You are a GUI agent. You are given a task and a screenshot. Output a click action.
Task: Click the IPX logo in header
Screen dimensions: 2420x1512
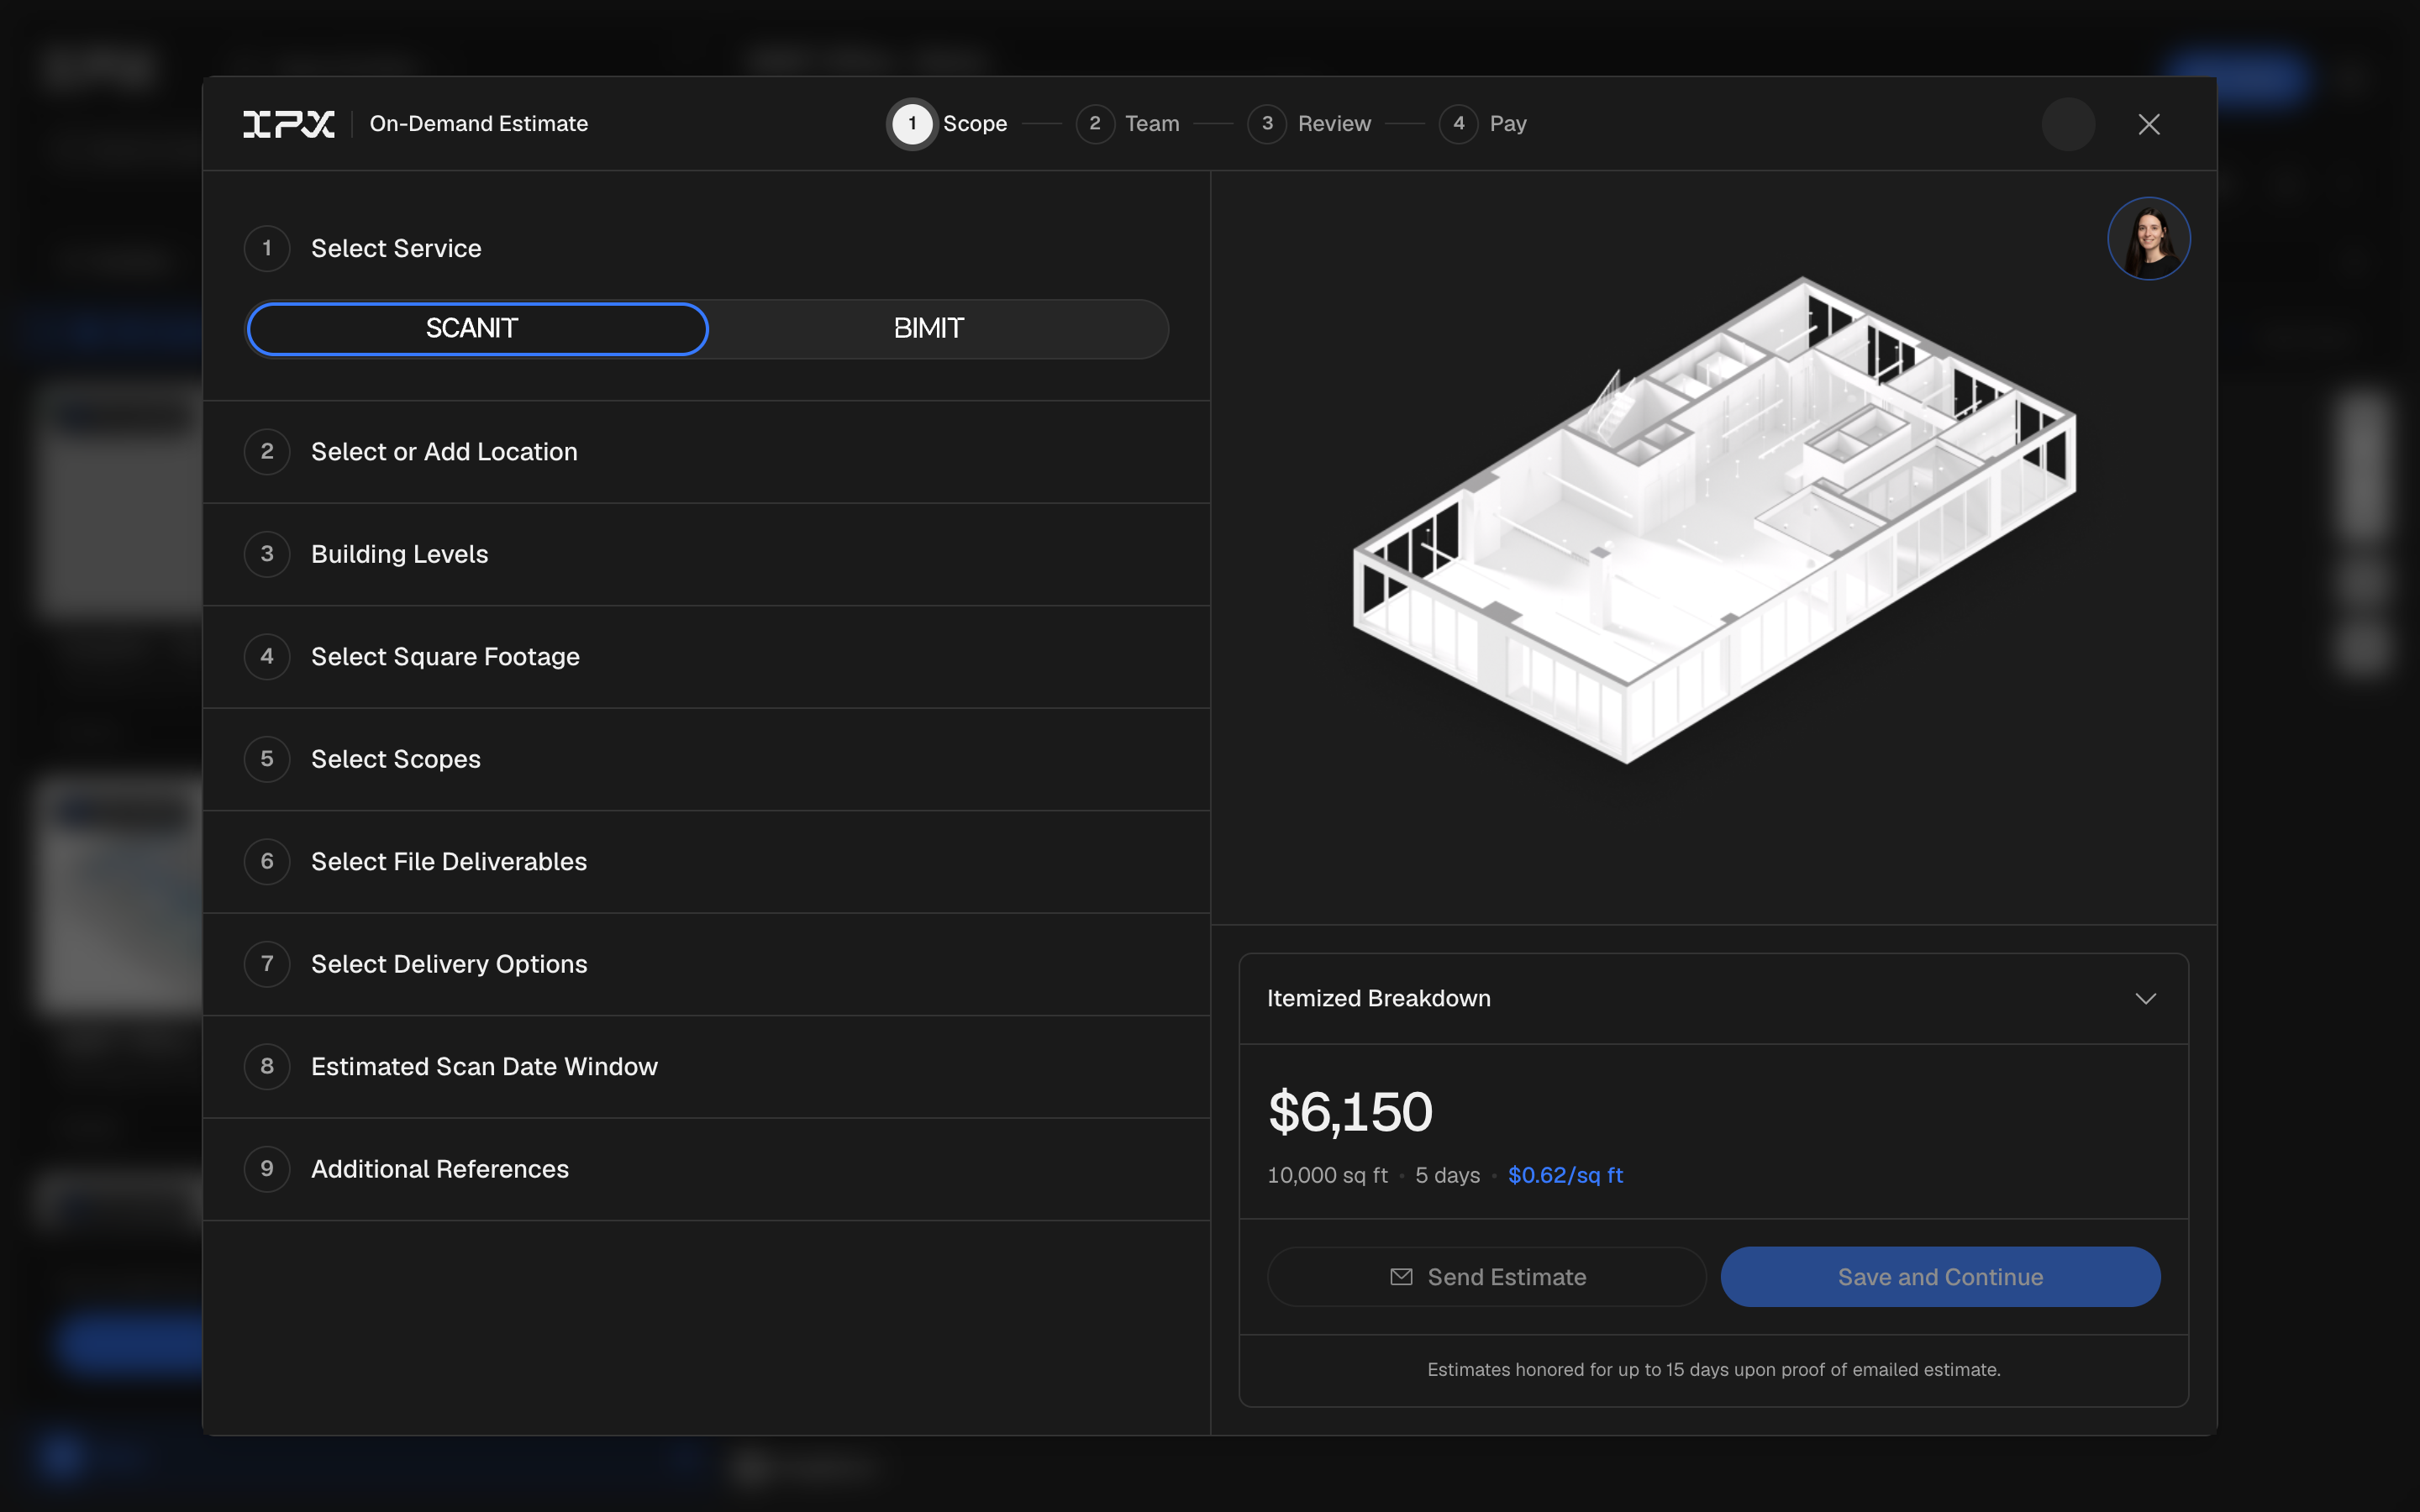pos(288,124)
